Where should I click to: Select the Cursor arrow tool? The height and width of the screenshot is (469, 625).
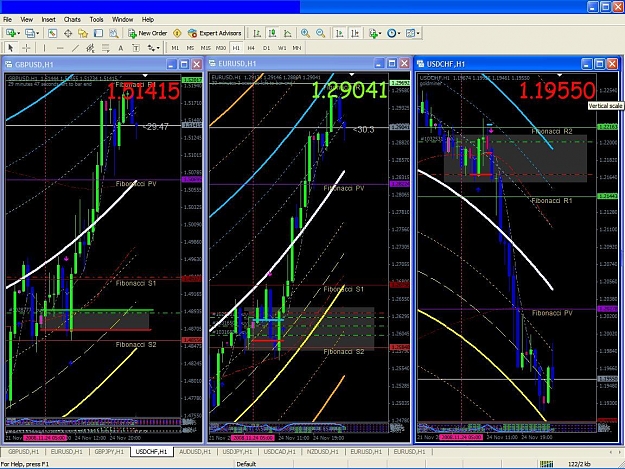click(x=11, y=48)
